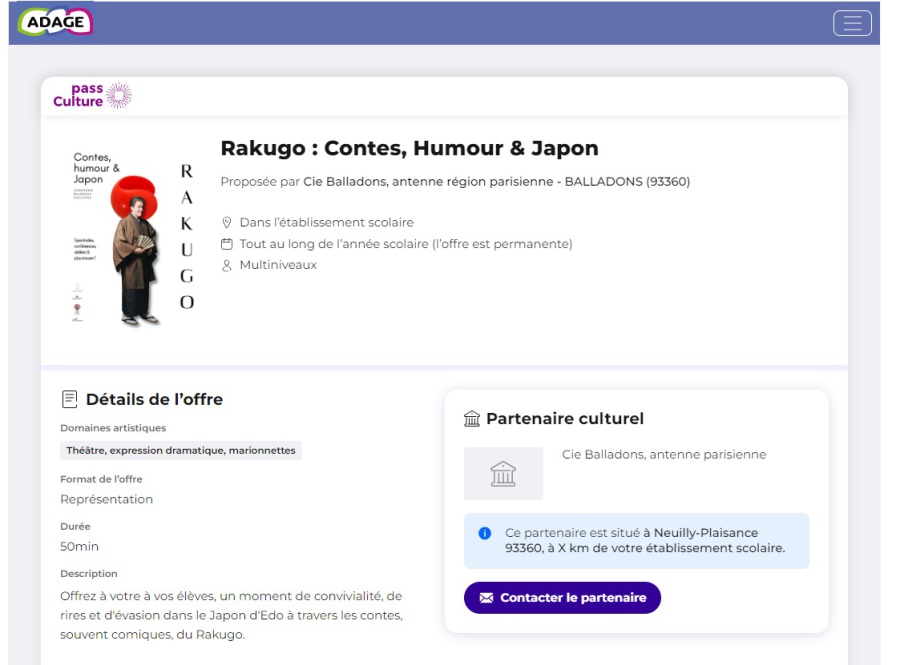Click the pass Culture logo

(92, 96)
